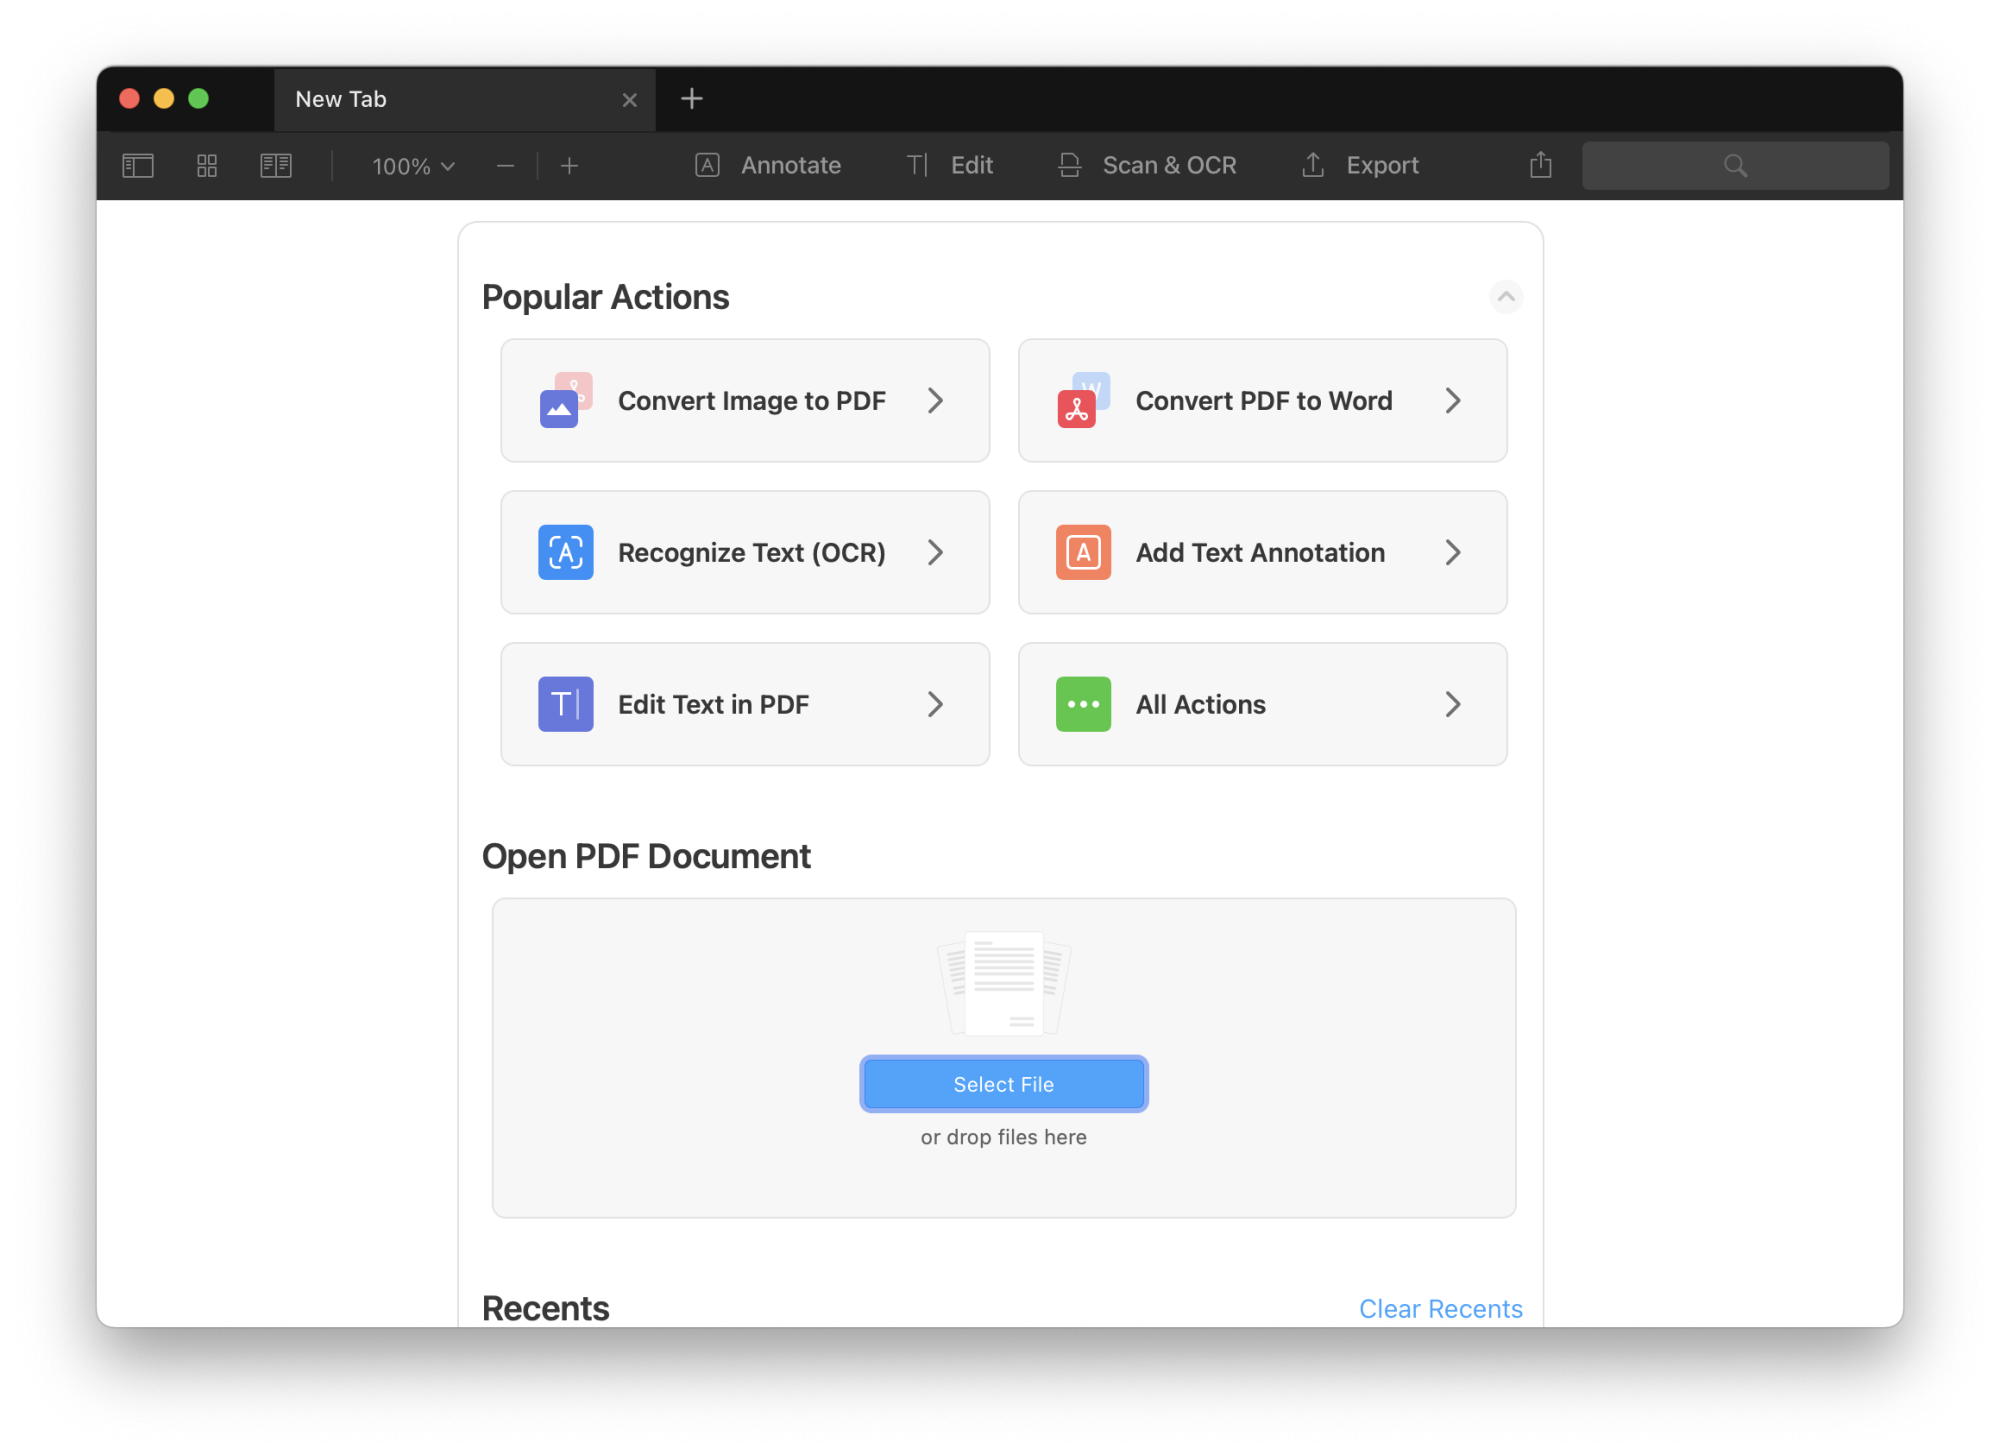Viewport: 2000px width, 1455px height.
Task: Click the zoom out minus button
Action: [505, 167]
